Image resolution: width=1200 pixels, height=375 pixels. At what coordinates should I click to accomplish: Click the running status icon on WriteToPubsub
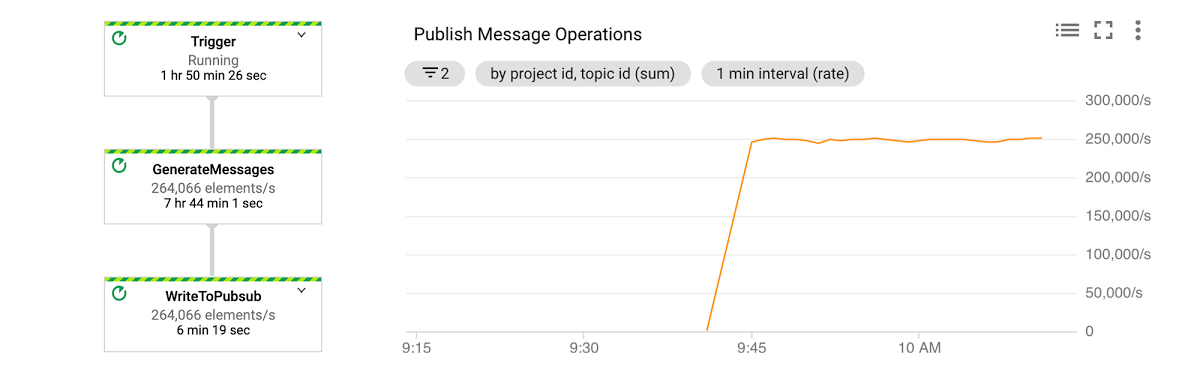point(120,293)
